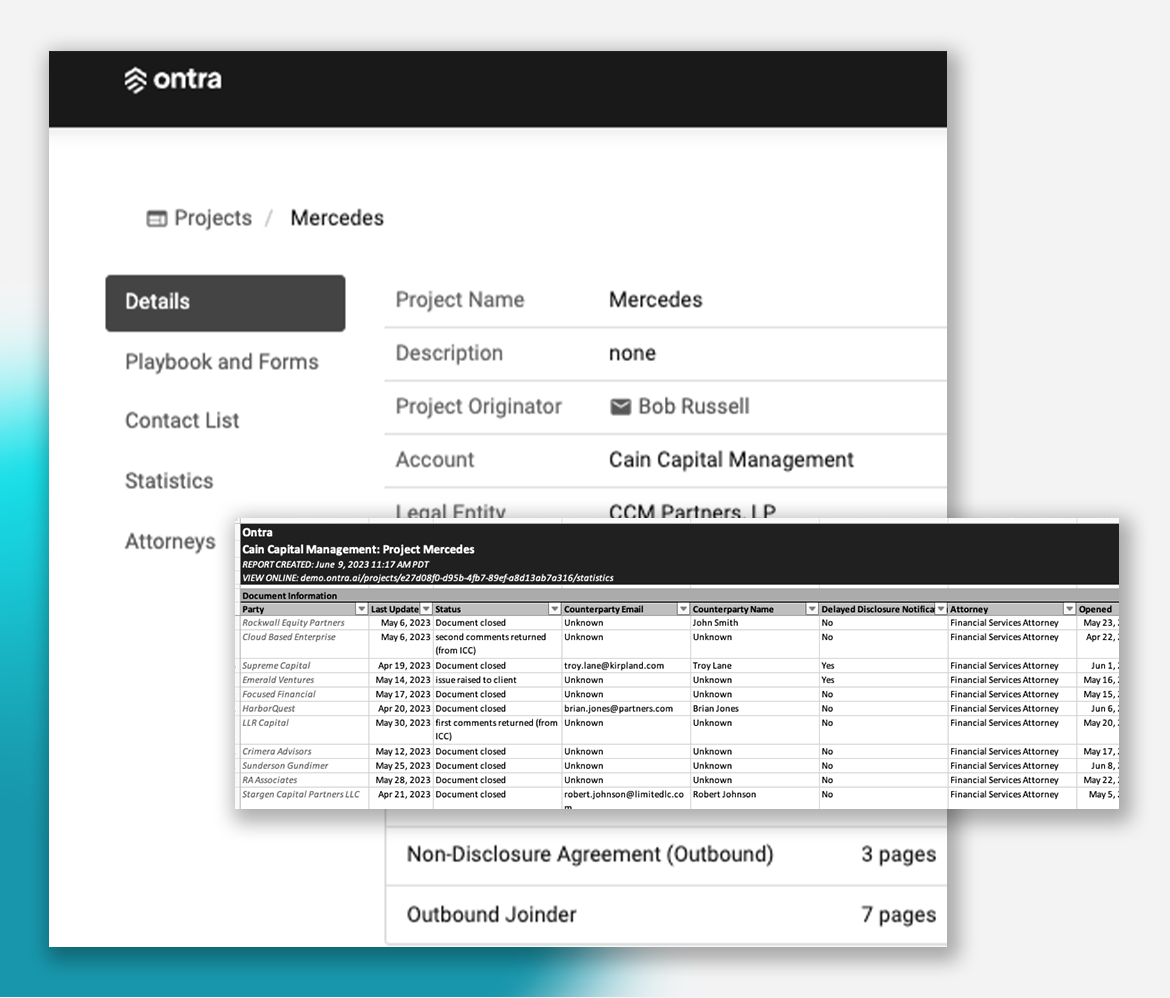Click the Ontra logo in the header

(172, 80)
